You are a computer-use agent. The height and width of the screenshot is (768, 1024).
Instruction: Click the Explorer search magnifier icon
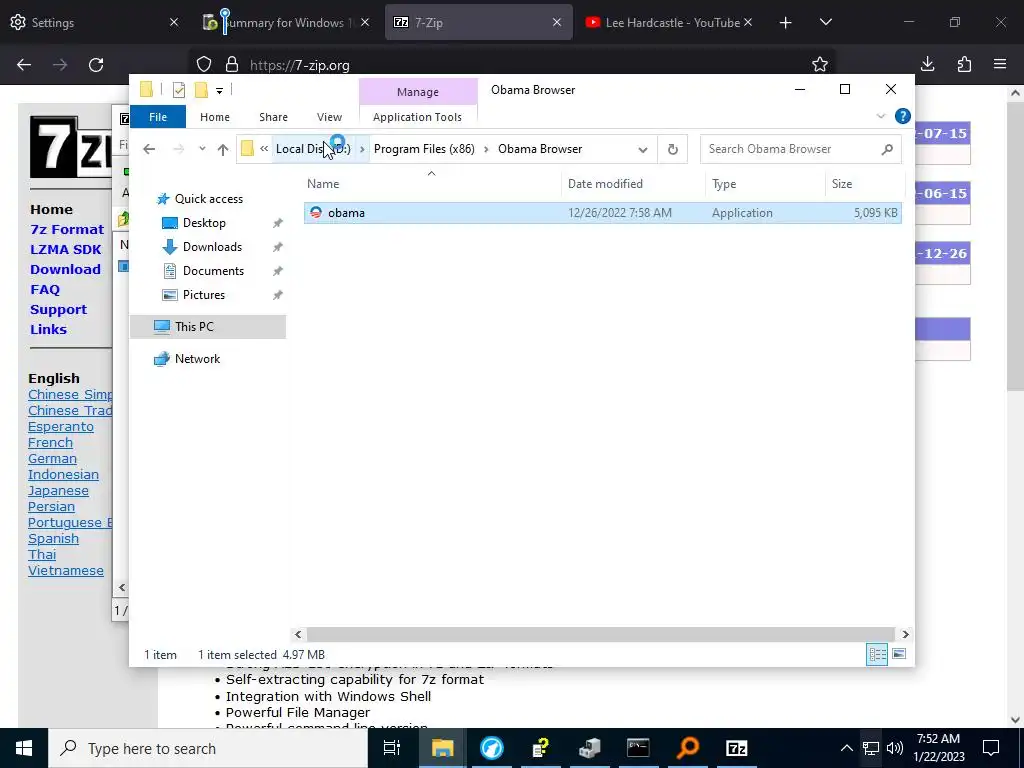click(x=887, y=150)
